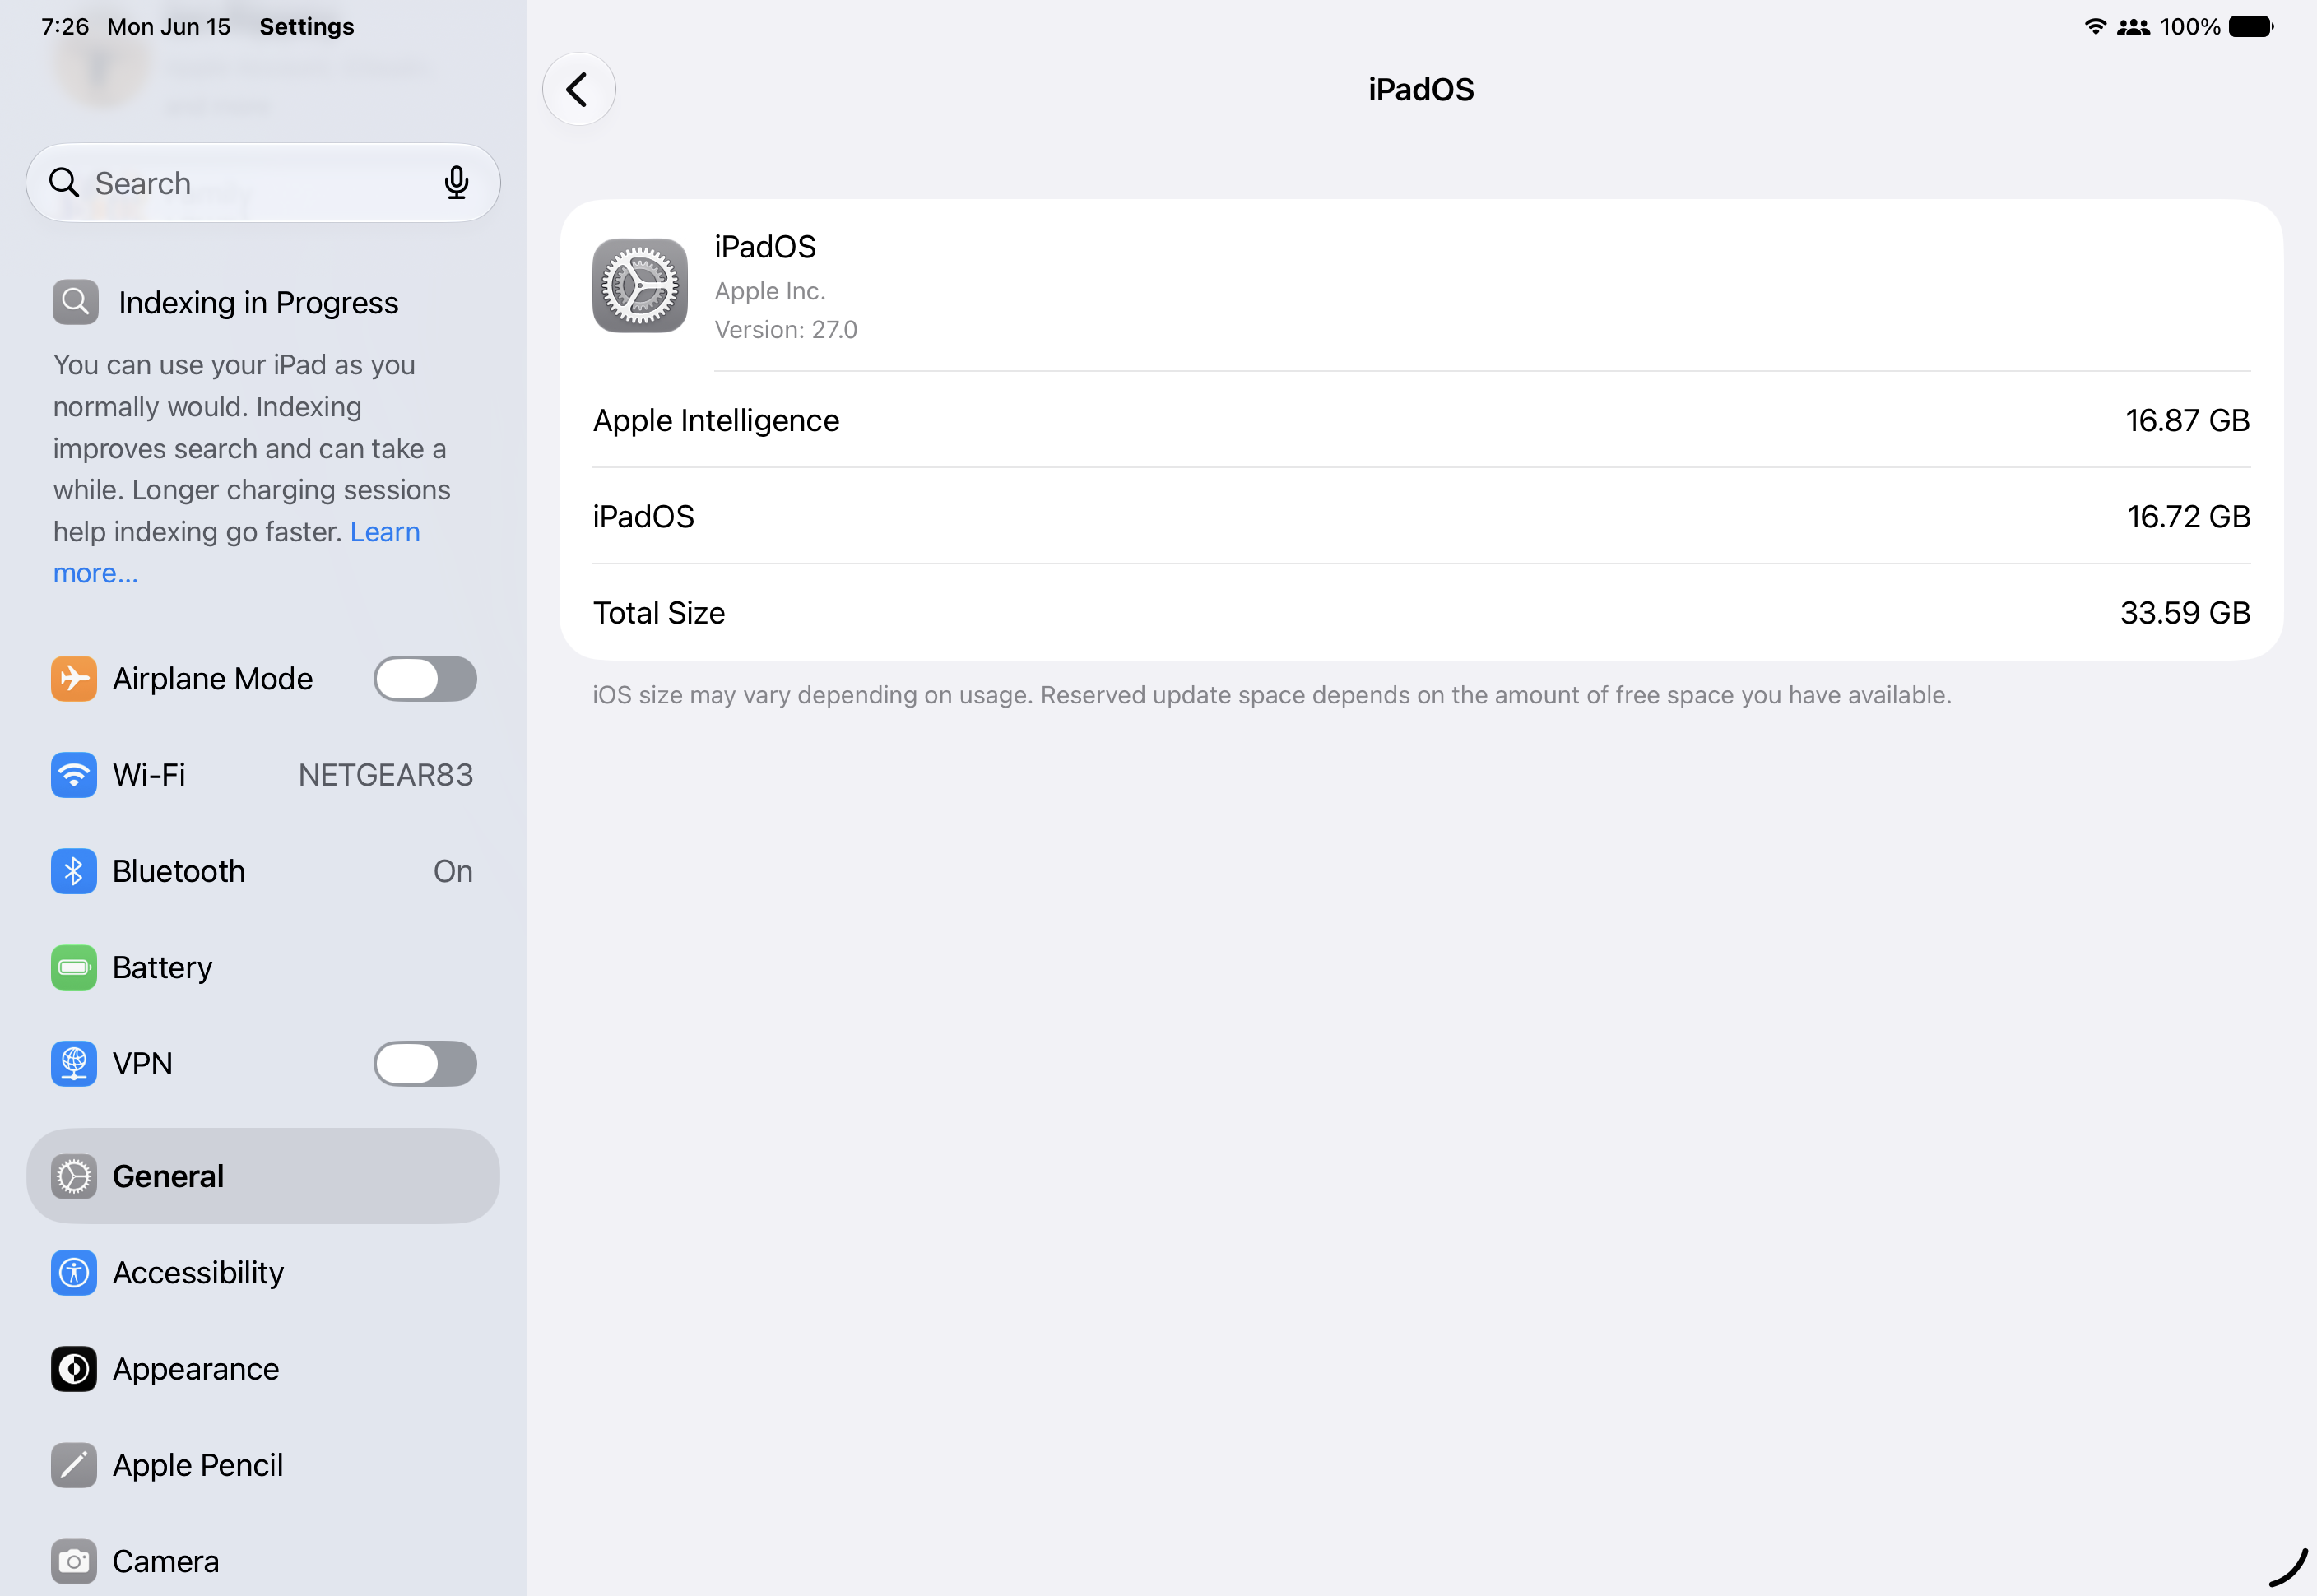The image size is (2317, 1596).
Task: Focus the Search field
Action: coord(263,183)
